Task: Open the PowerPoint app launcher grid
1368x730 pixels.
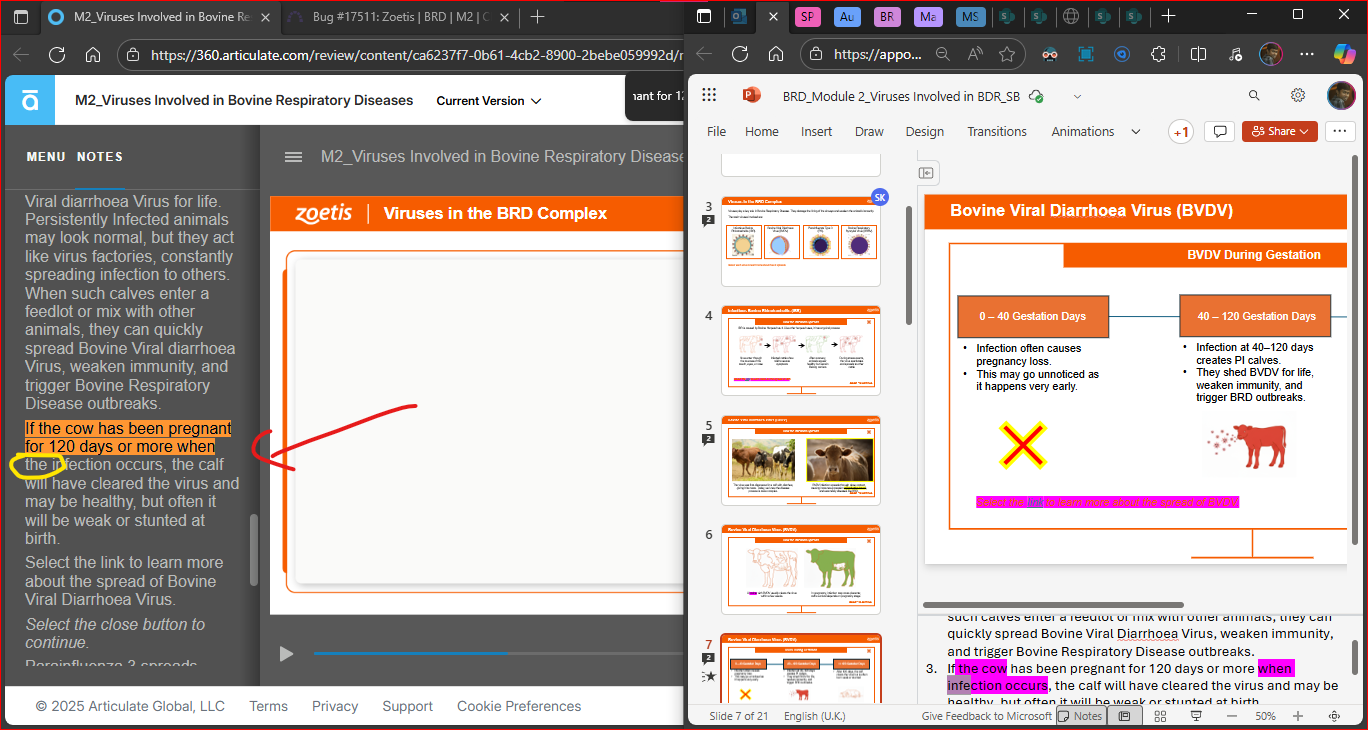Action: [x=709, y=96]
